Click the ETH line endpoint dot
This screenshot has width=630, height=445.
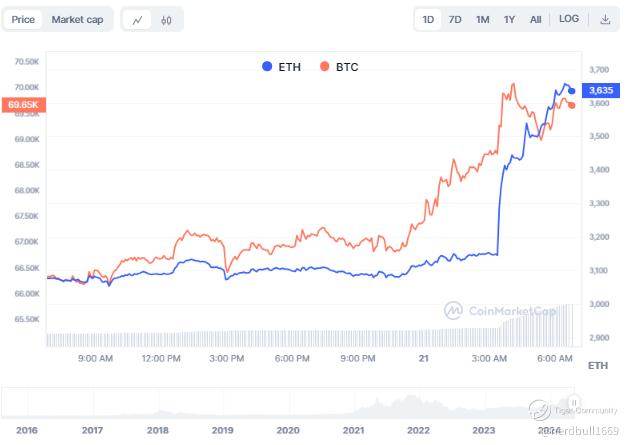click(x=571, y=91)
